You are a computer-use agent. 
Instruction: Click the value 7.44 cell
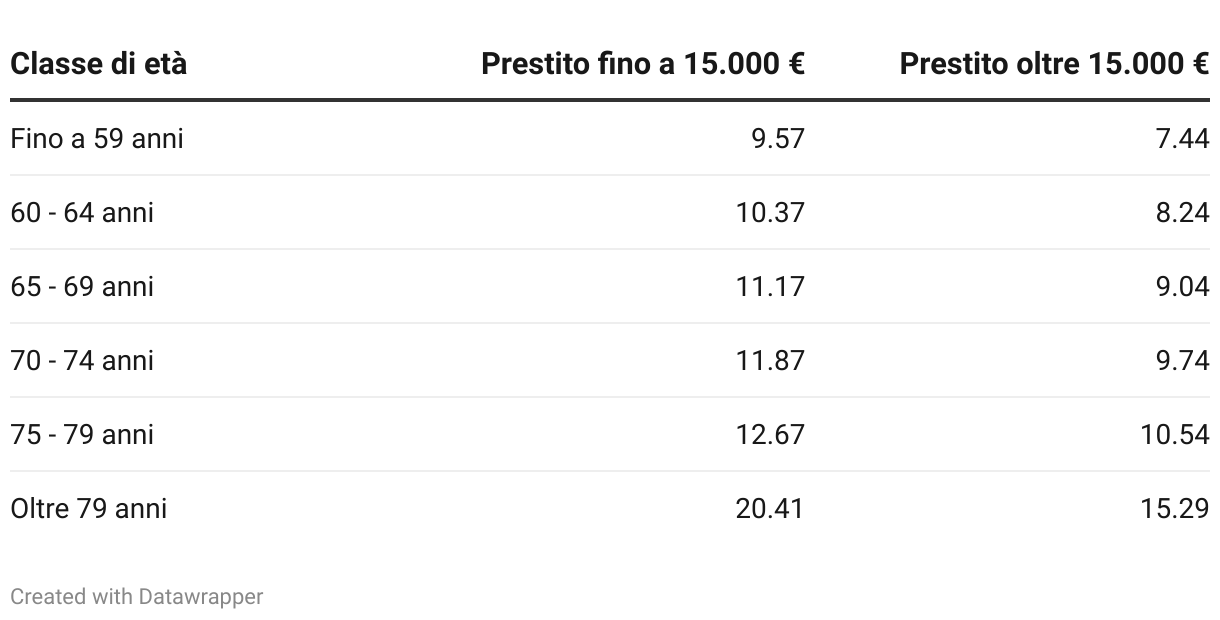tap(1182, 138)
